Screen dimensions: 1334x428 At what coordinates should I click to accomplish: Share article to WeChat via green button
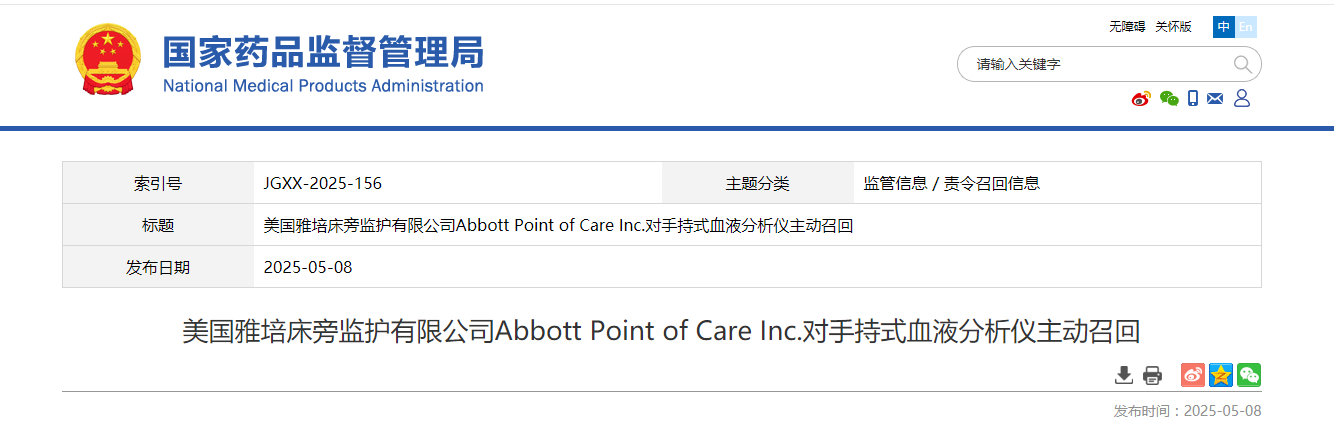point(1249,375)
